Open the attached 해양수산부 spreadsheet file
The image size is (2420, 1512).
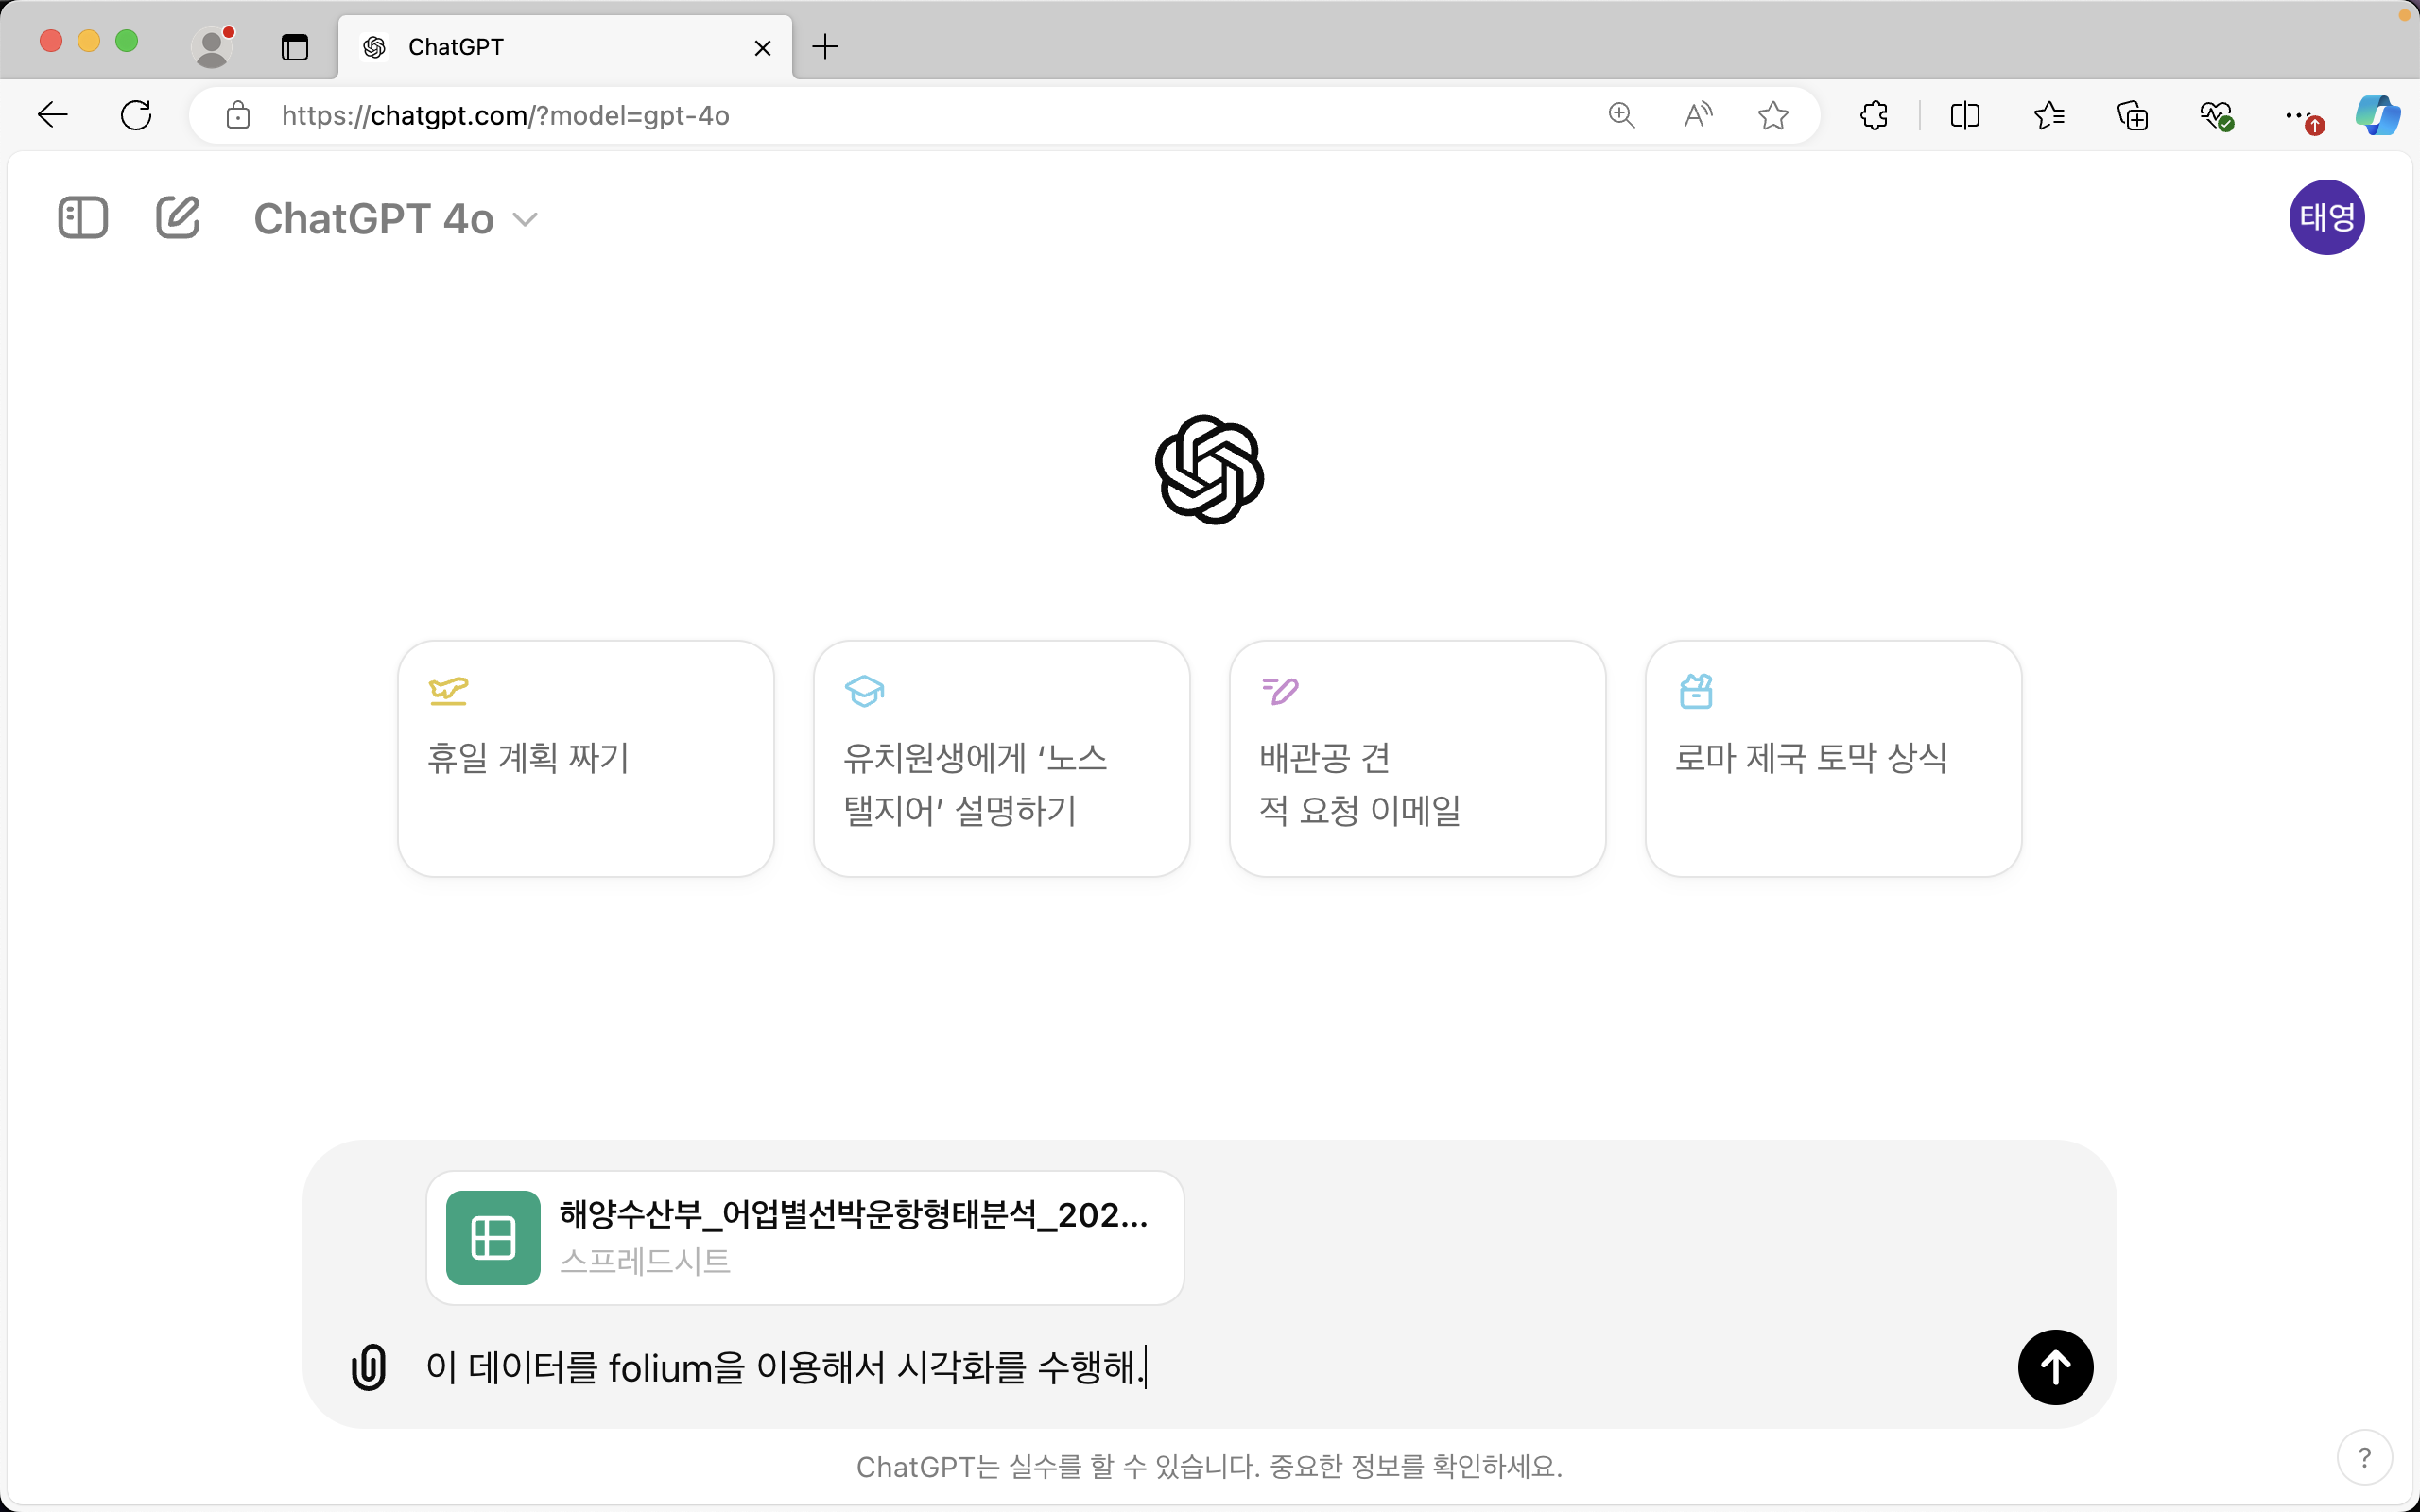point(805,1238)
